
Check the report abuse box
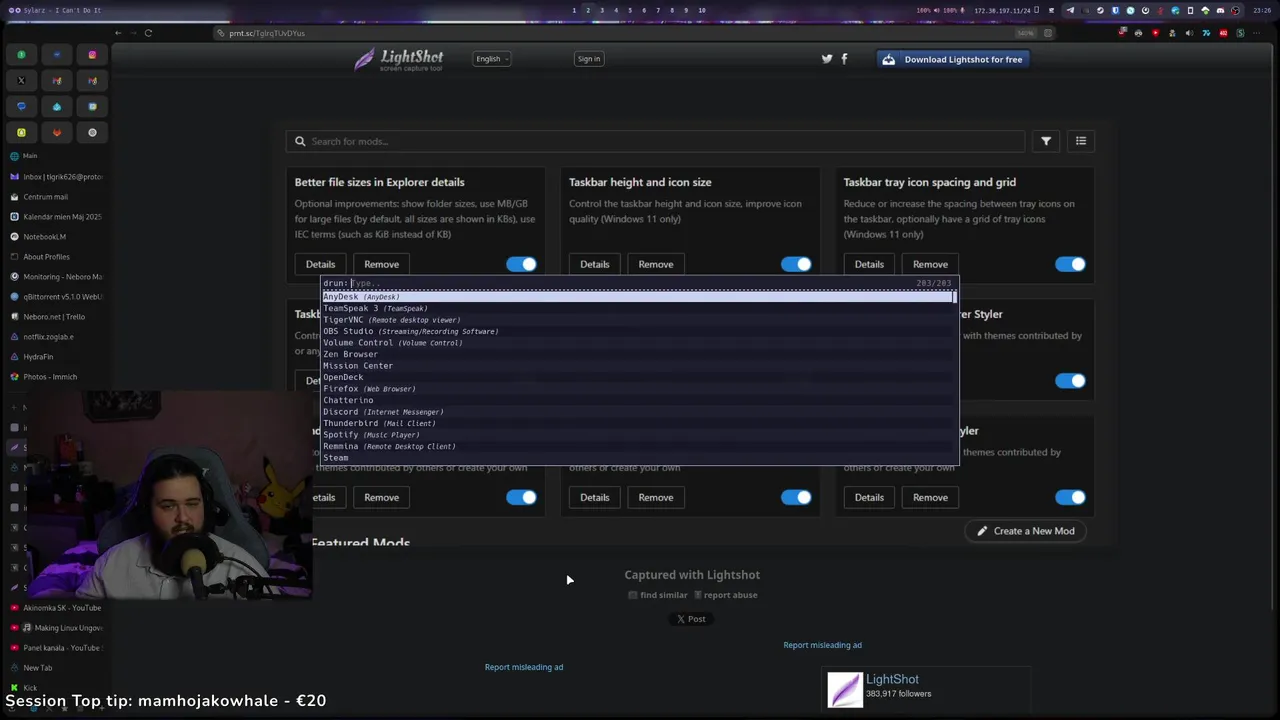pos(698,595)
